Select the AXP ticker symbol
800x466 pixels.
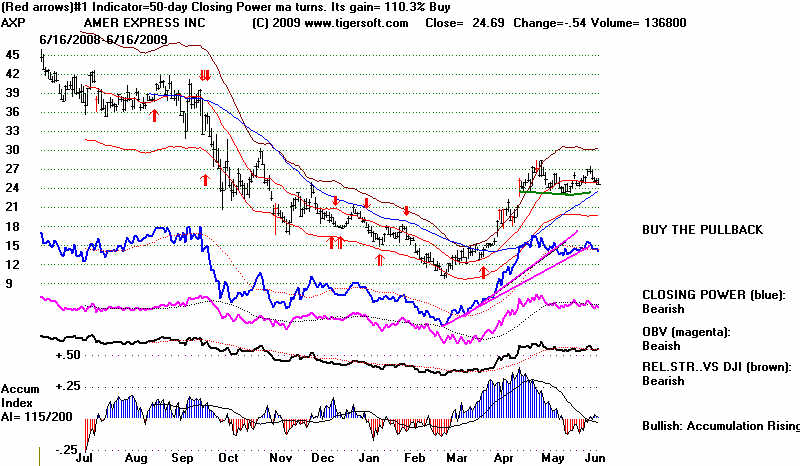tap(13, 22)
